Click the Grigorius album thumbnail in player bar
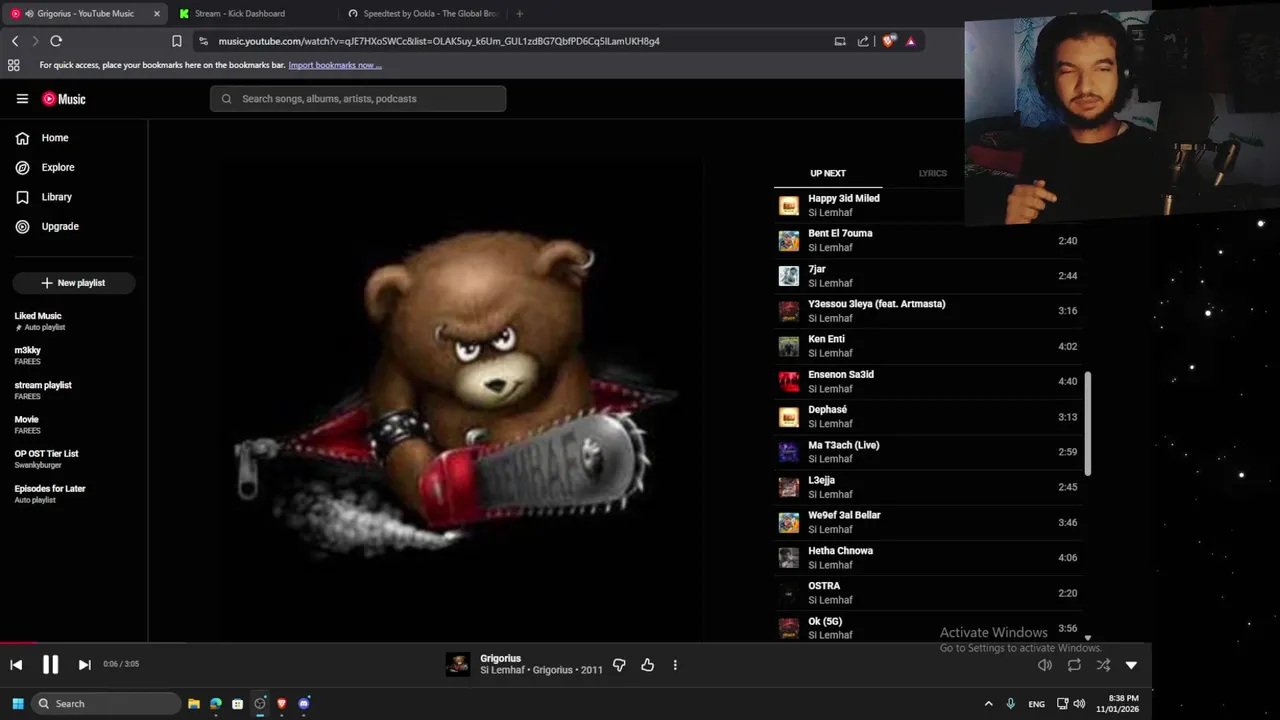The height and width of the screenshot is (720, 1280). [x=458, y=665]
